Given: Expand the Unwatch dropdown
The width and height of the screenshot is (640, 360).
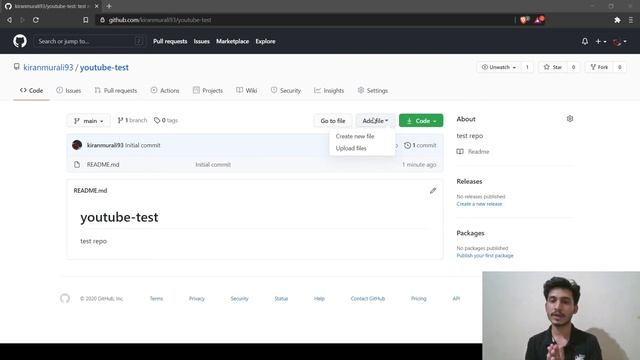Looking at the screenshot, I should 499,67.
